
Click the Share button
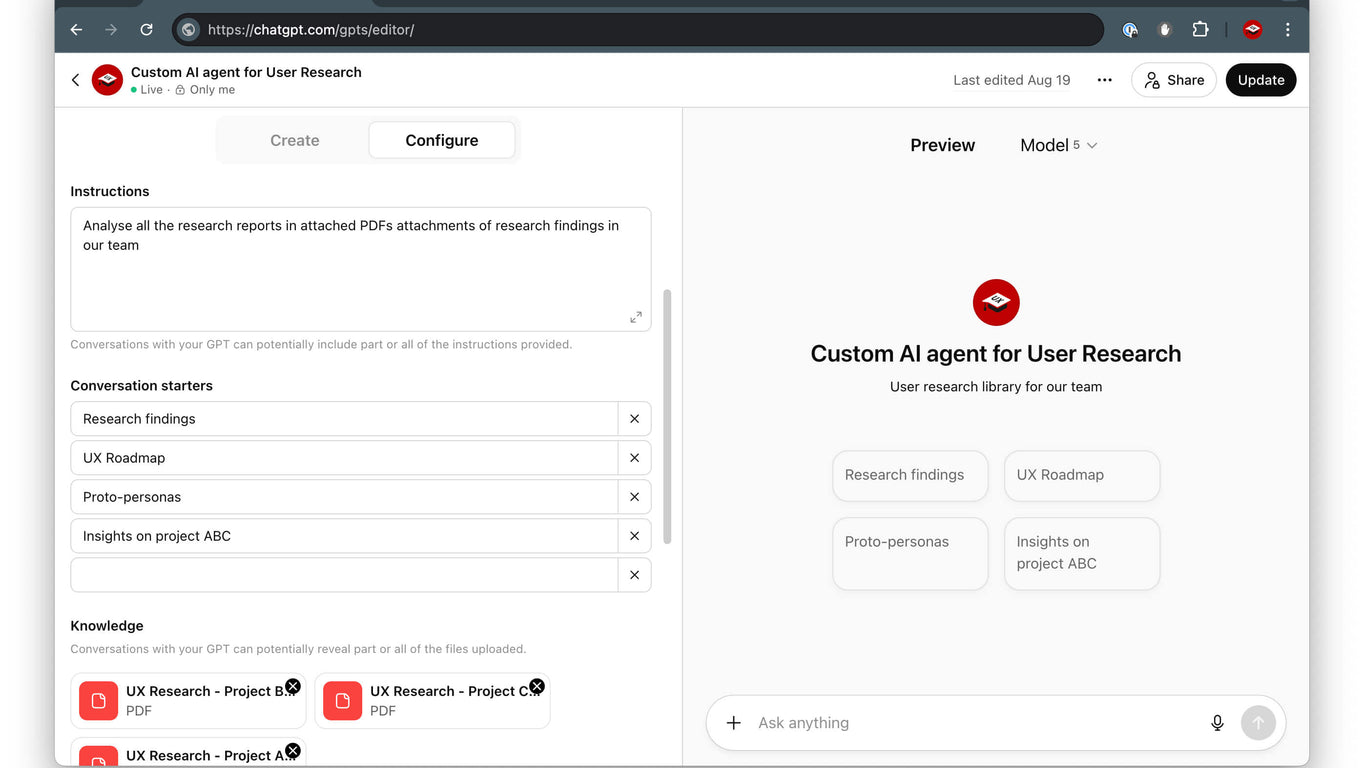[1173, 80]
